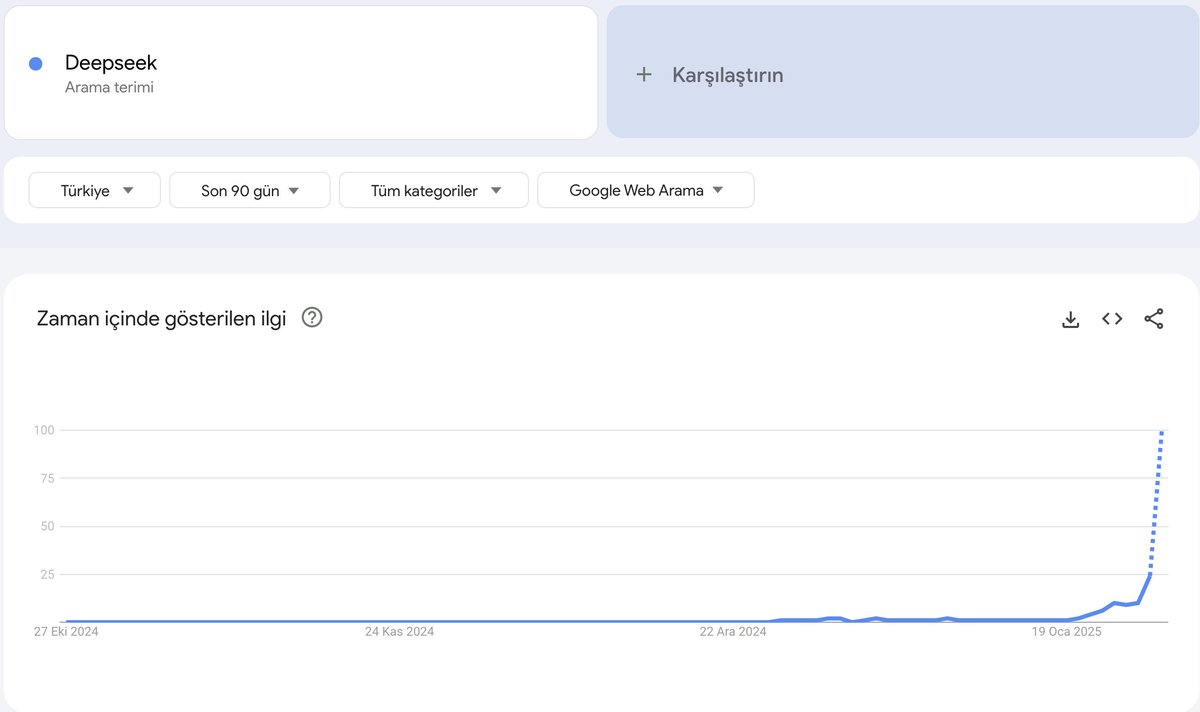Open the Türkiye region dropdown

click(x=95, y=190)
